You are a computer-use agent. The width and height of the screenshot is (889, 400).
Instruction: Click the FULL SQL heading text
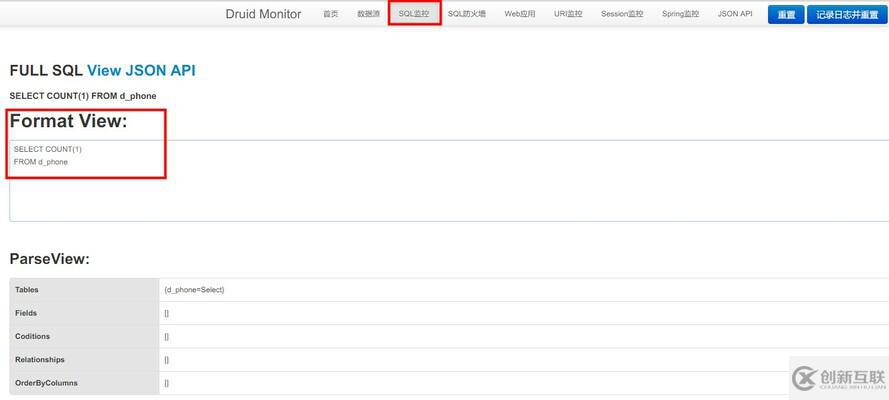[46, 70]
